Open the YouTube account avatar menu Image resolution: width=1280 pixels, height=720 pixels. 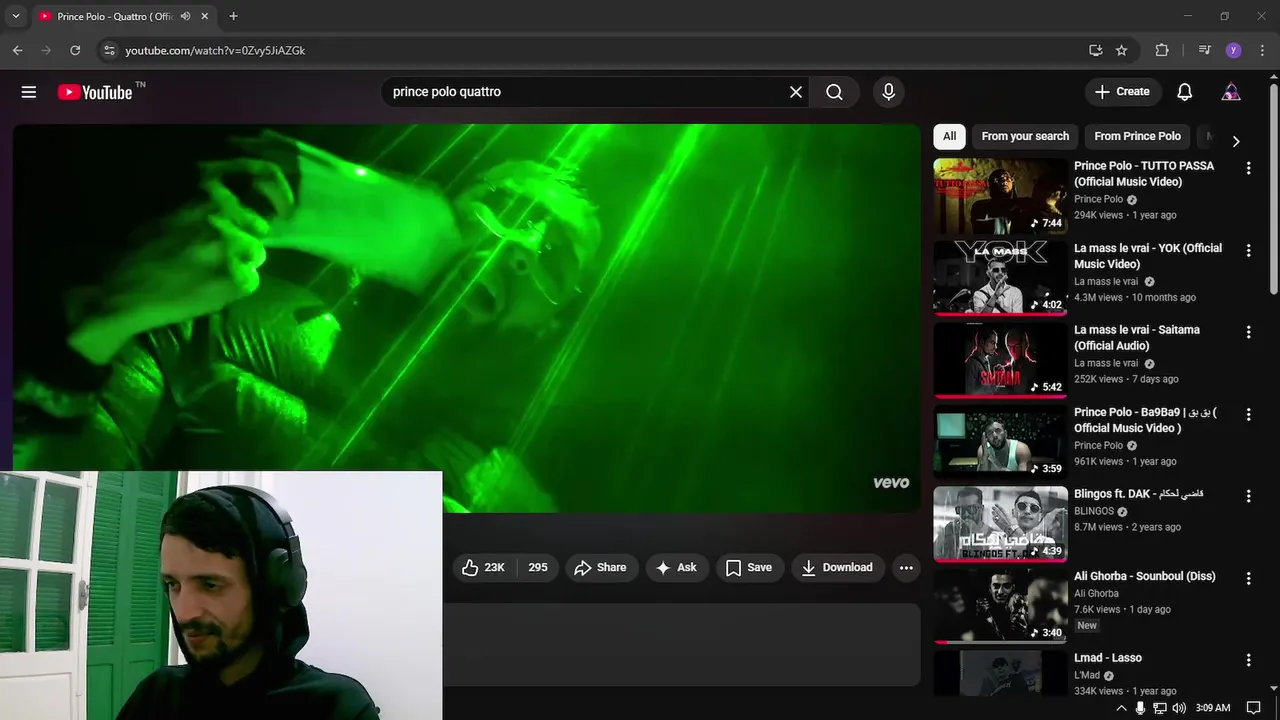click(1231, 92)
